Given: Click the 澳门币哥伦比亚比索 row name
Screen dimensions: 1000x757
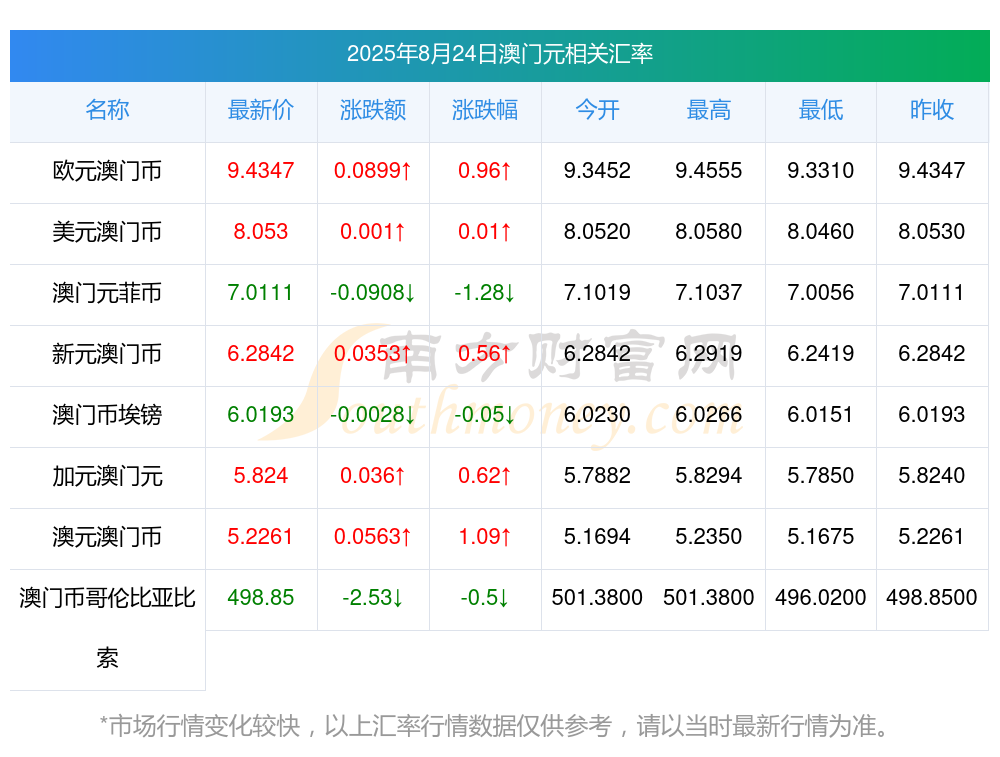Looking at the screenshot, I should (107, 628).
